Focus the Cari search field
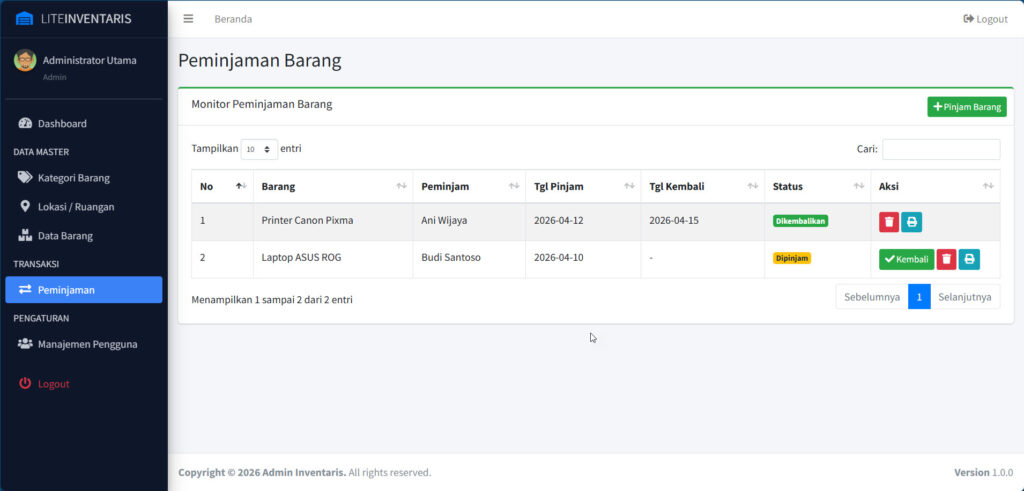Viewport: 1024px width, 491px height. click(x=940, y=149)
